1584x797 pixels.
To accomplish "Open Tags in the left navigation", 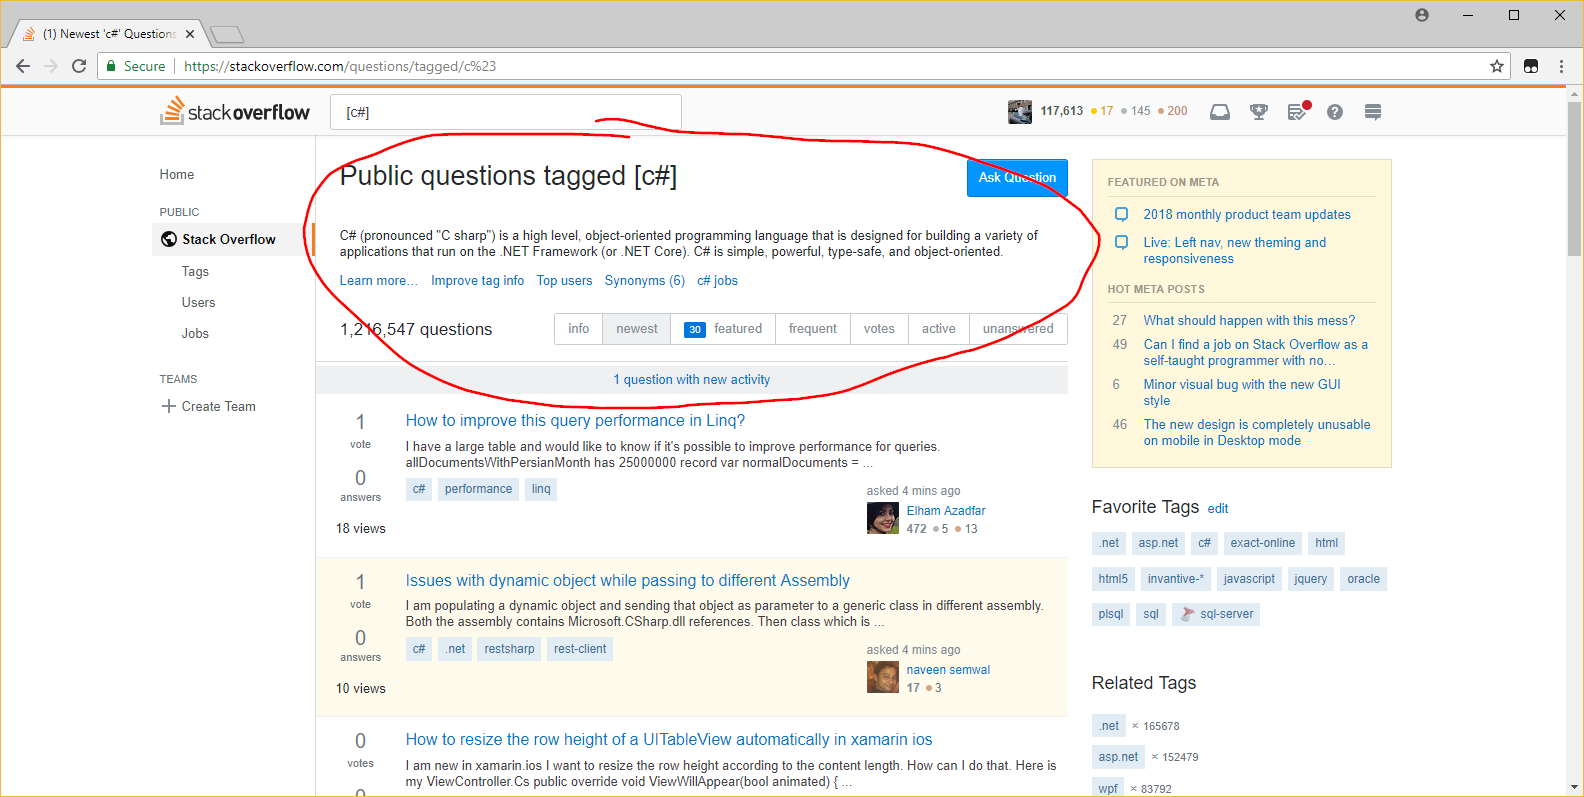I will pos(195,271).
